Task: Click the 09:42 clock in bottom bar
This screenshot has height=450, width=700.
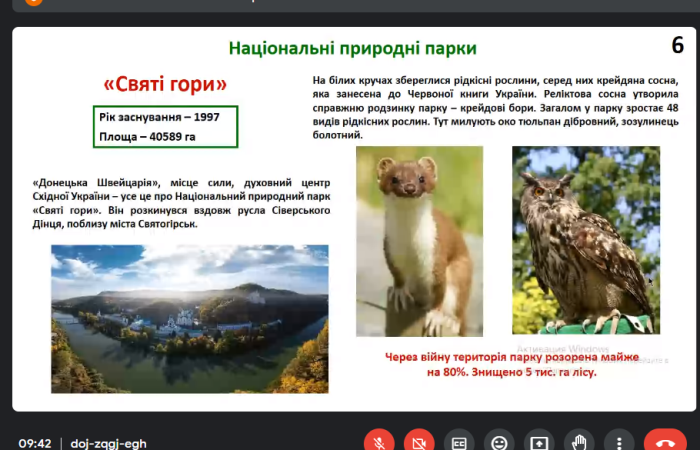Action: point(34,442)
